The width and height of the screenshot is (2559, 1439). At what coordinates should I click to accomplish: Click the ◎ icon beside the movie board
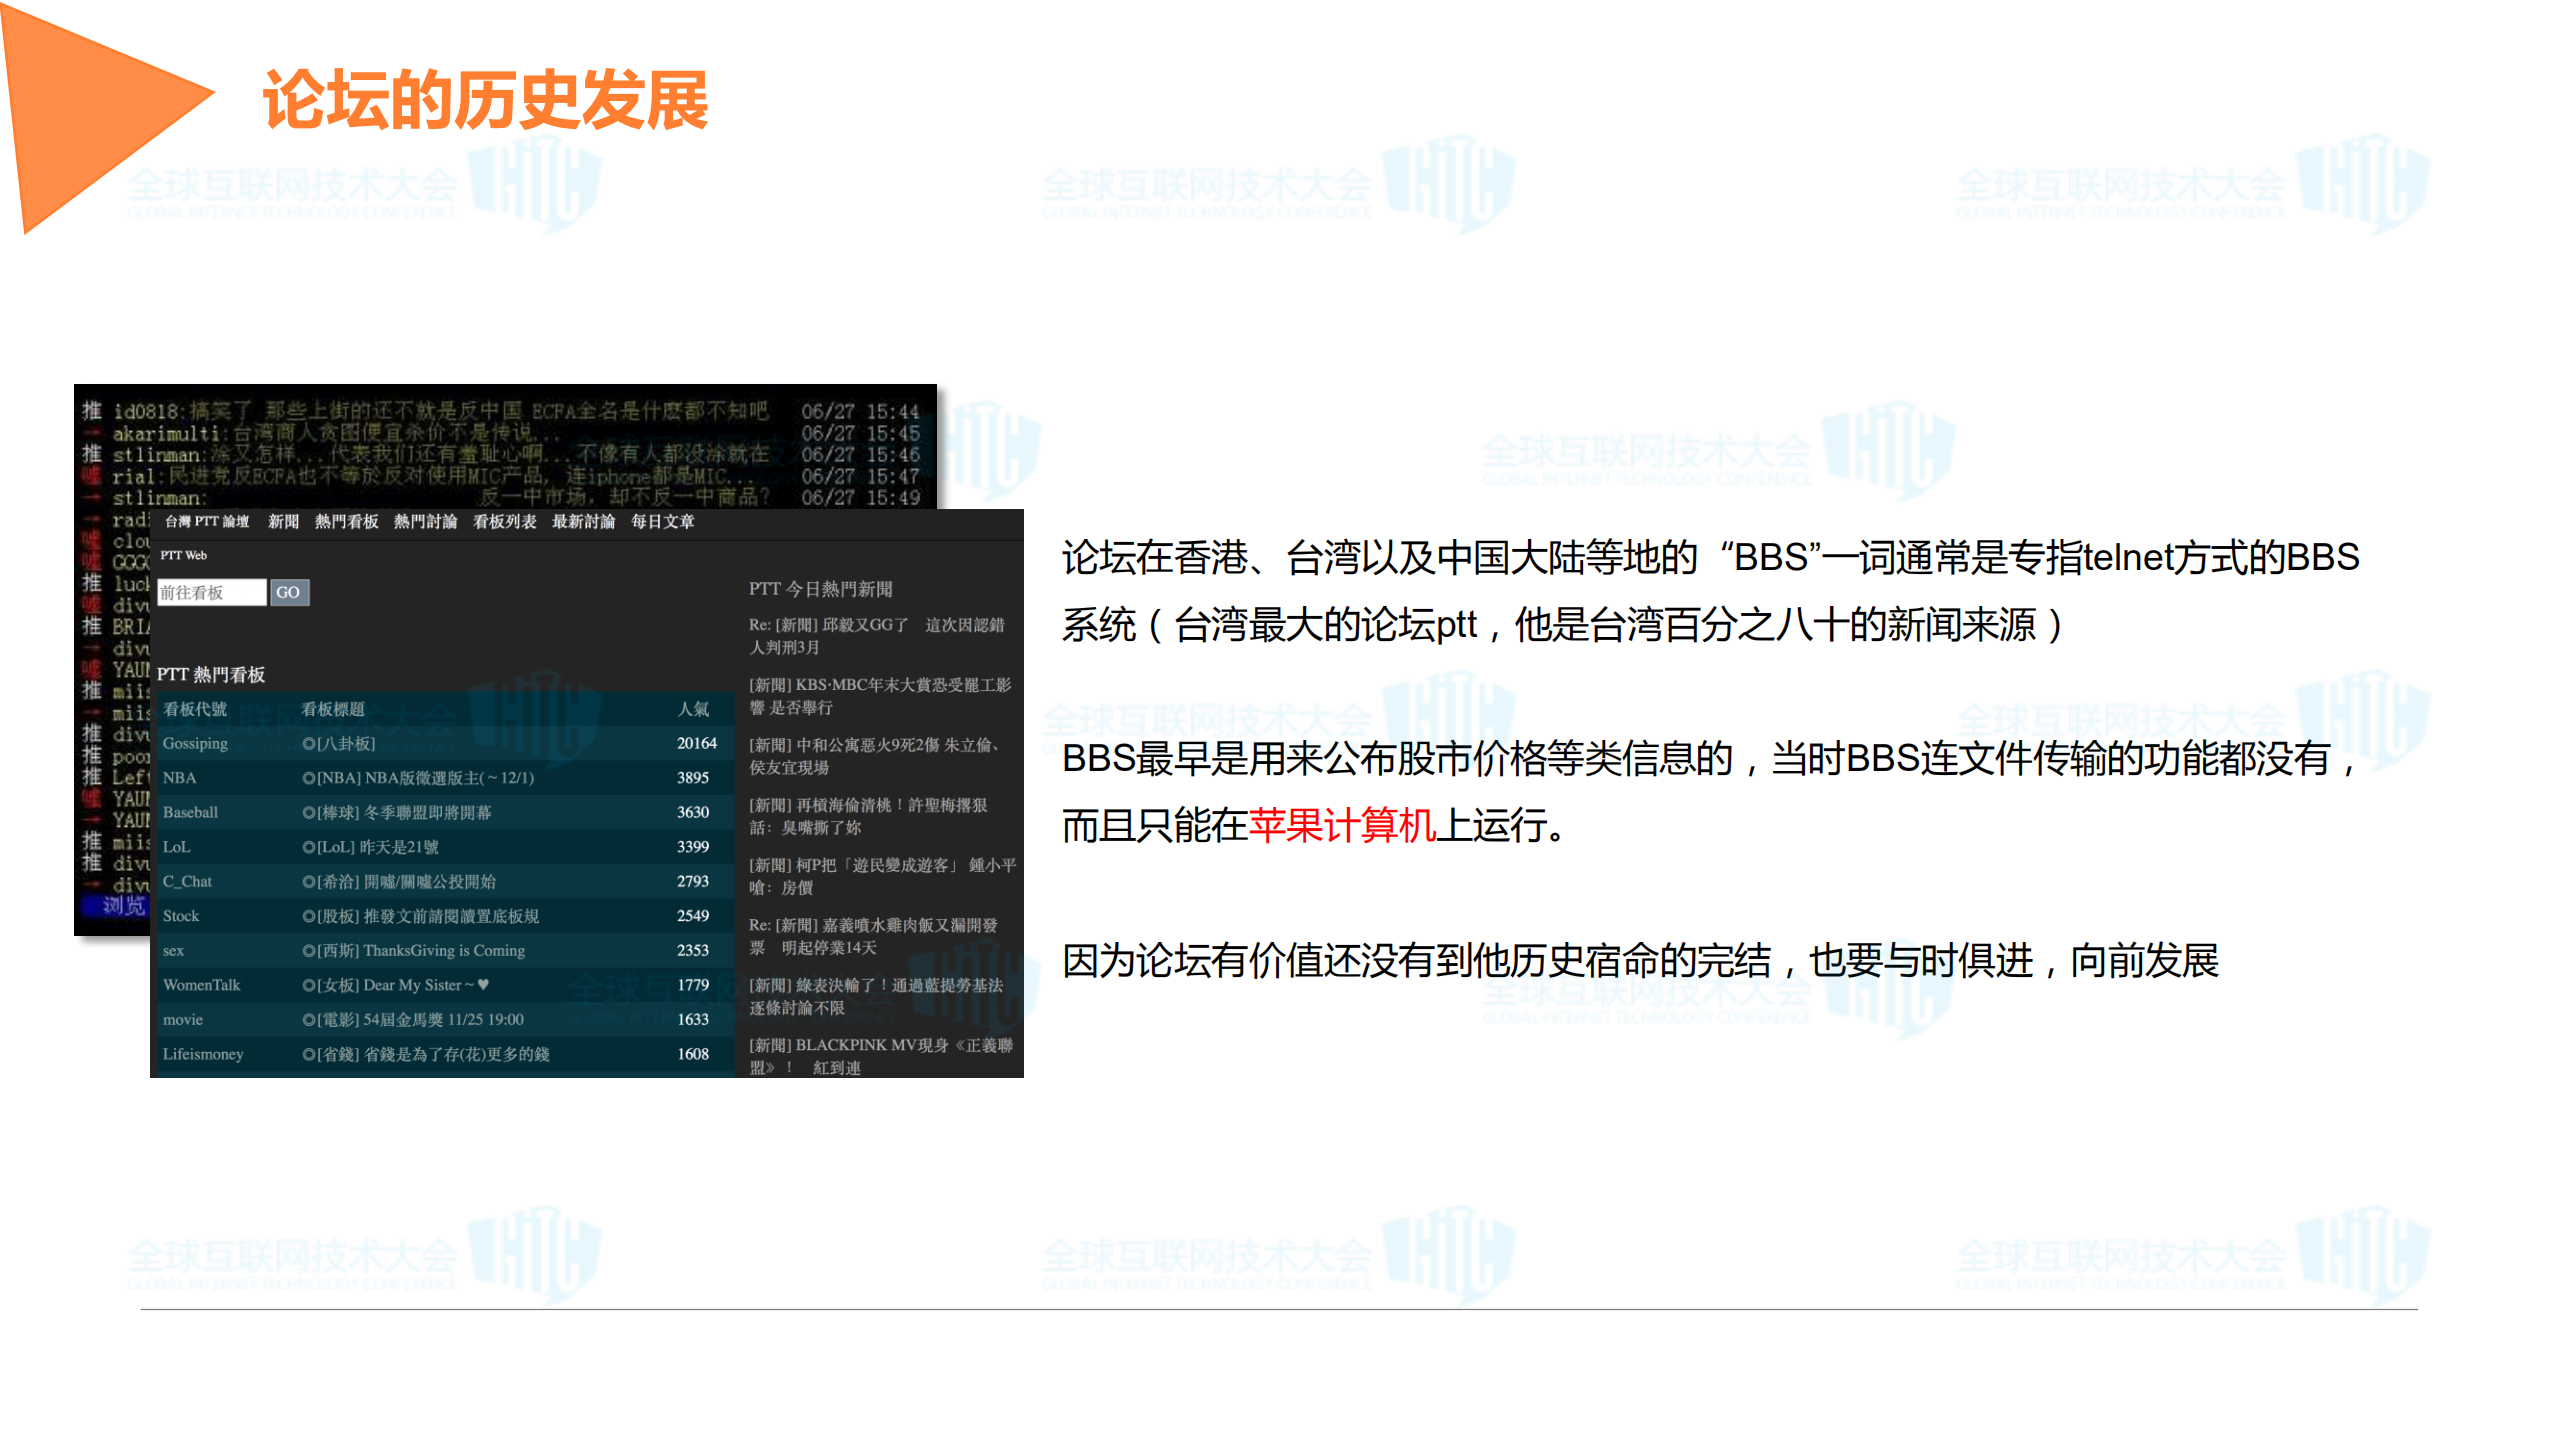[308, 1020]
